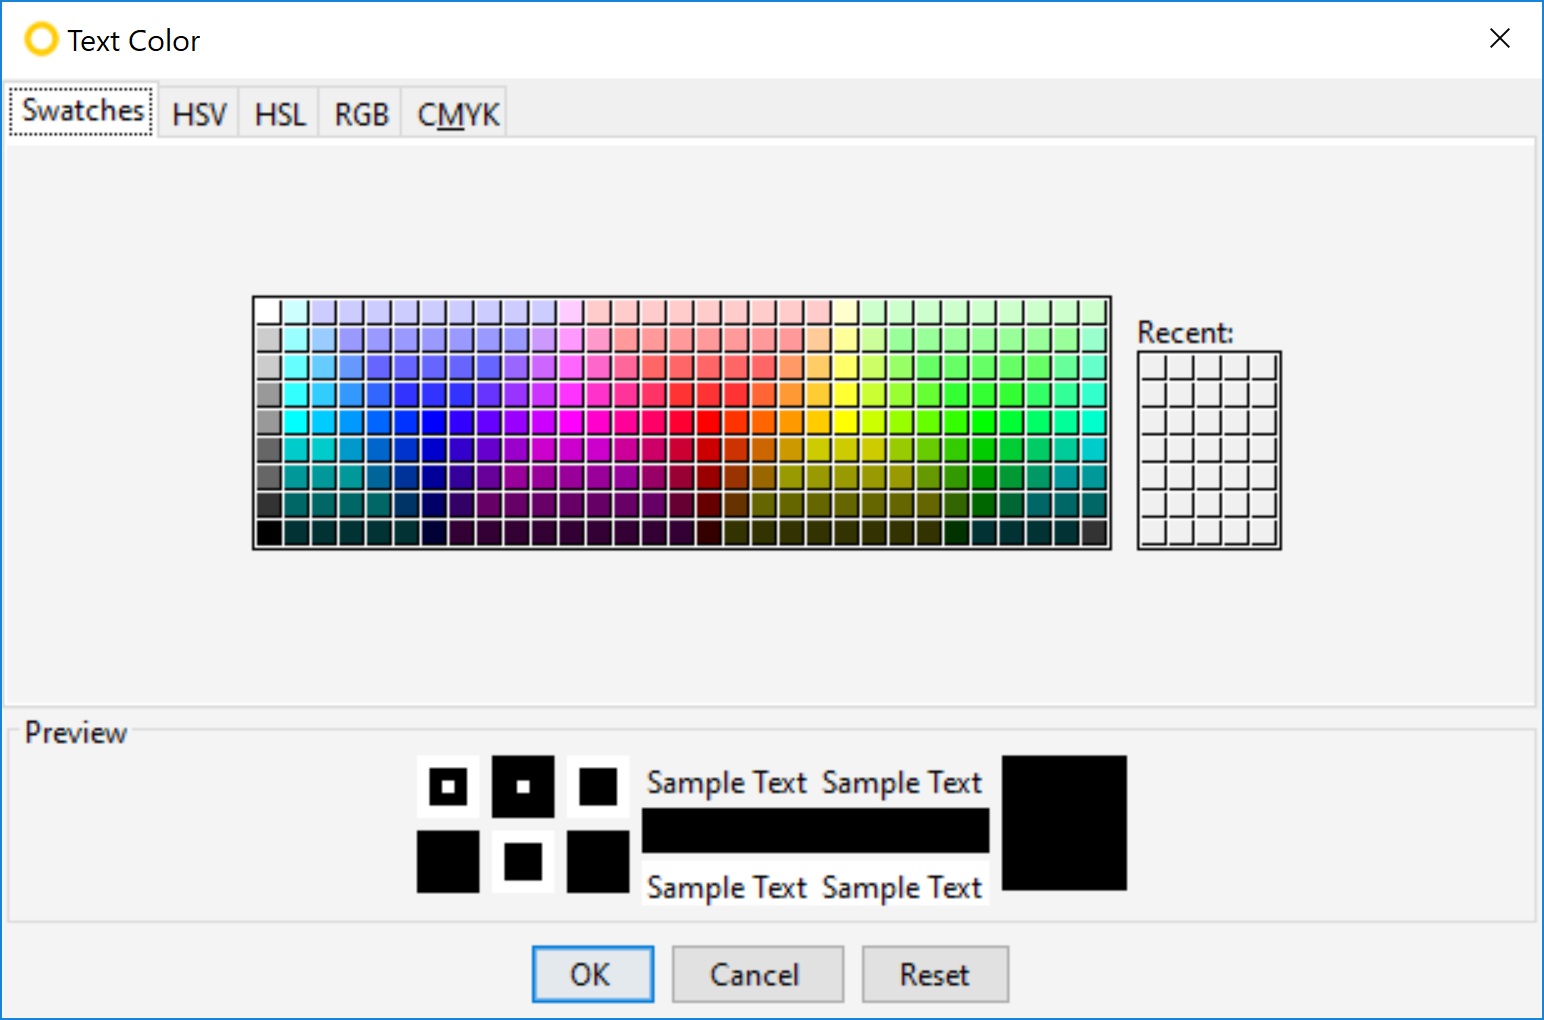The width and height of the screenshot is (1544, 1020).
Task: Click the large color preview square
Action: tap(1064, 823)
